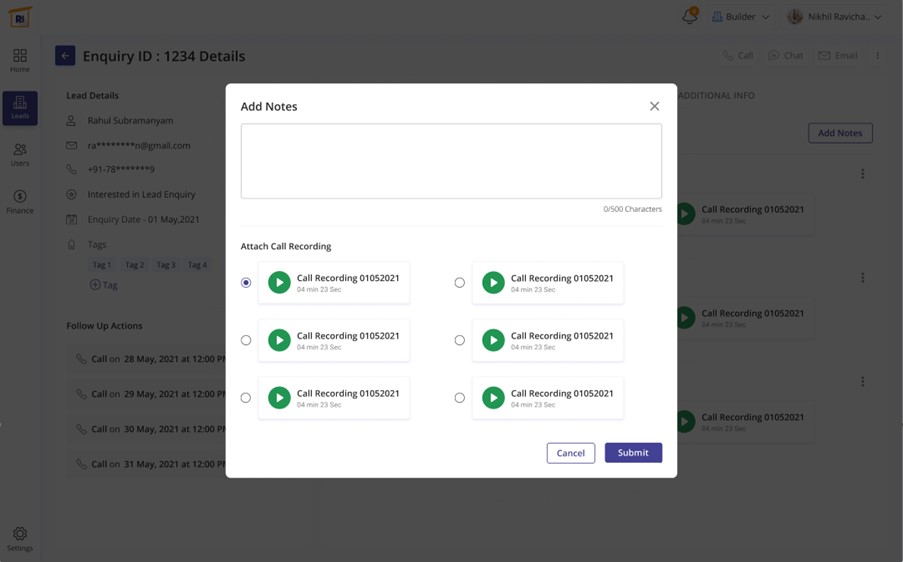
Task: Click inside the notes text area
Action: 451,161
